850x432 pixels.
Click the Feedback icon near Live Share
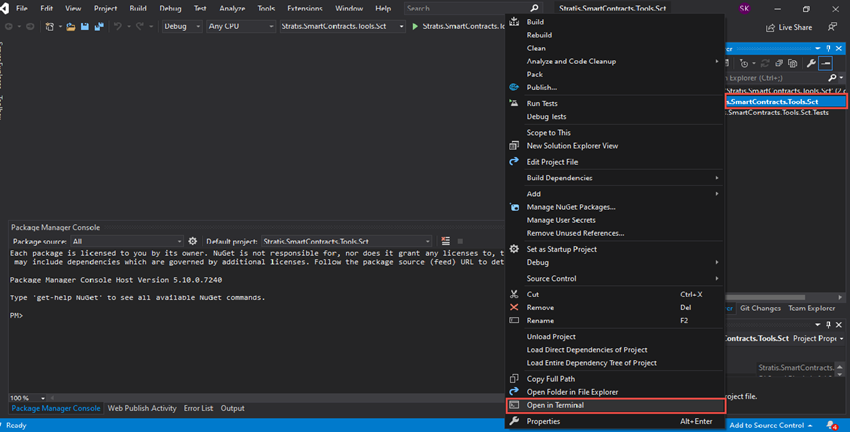click(x=830, y=27)
